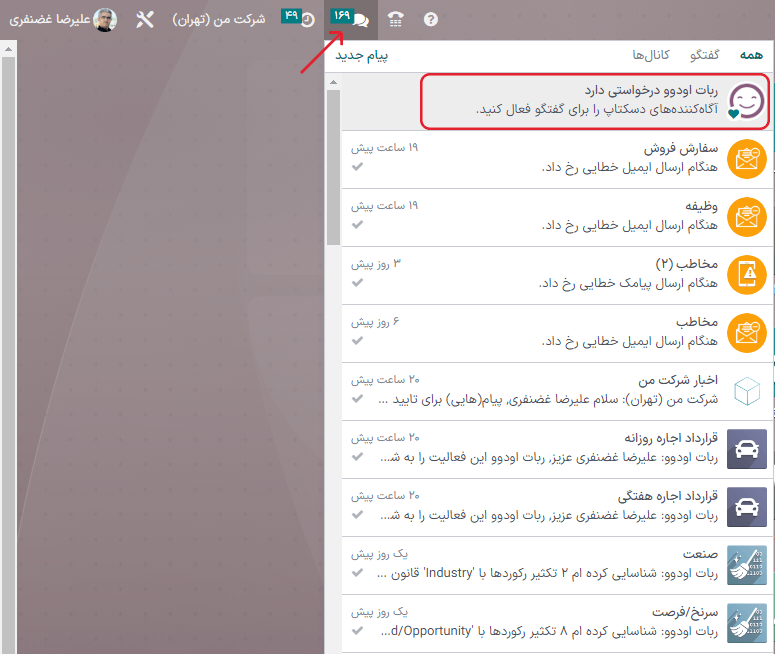Click the پیام جدید button
Screen dimensions: 775x654
[x=361, y=55]
